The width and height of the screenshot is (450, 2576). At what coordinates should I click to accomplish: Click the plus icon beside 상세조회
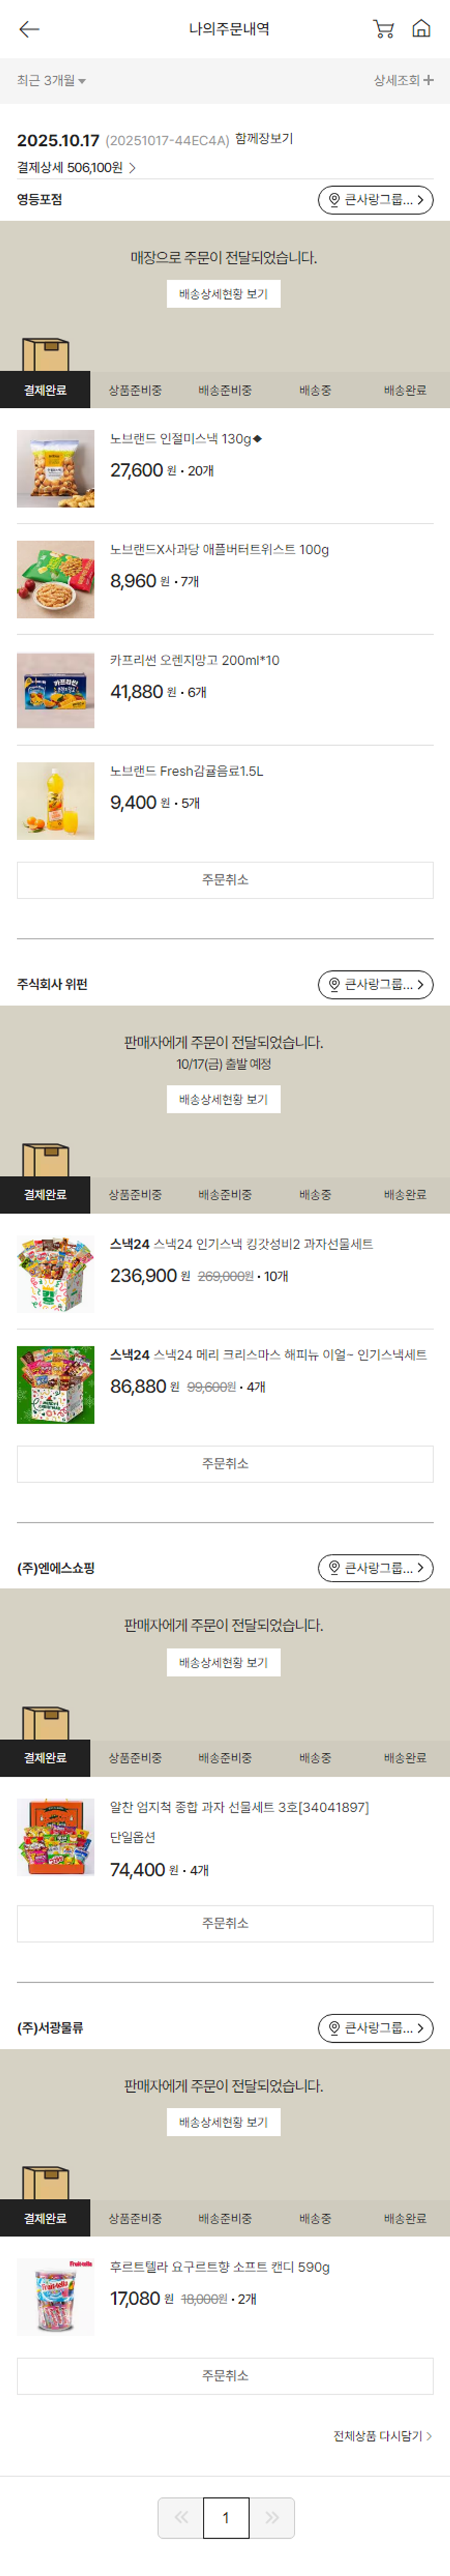429,80
